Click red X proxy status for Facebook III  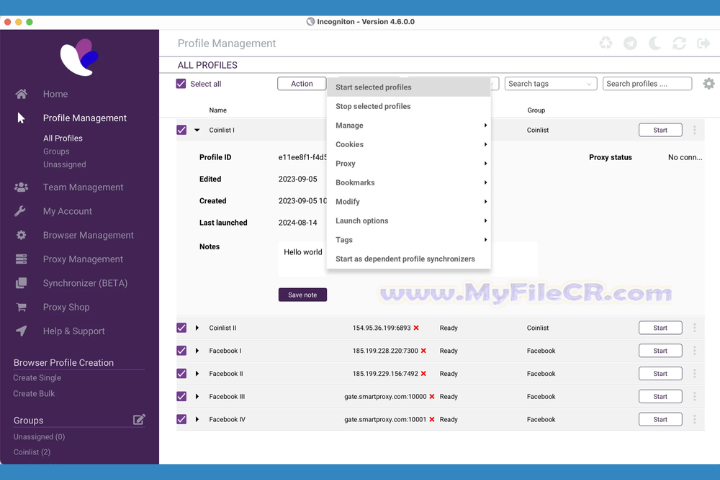tap(432, 396)
